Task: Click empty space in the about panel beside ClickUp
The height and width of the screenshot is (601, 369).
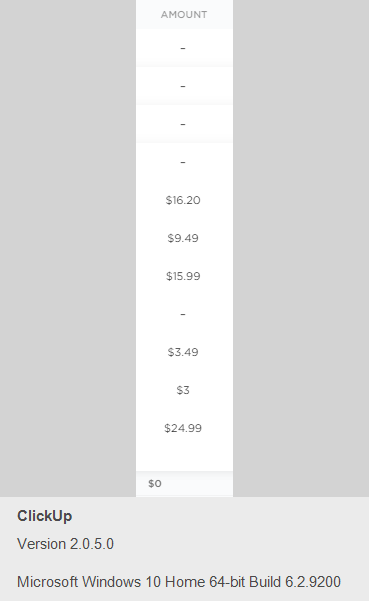Action: (x=218, y=516)
